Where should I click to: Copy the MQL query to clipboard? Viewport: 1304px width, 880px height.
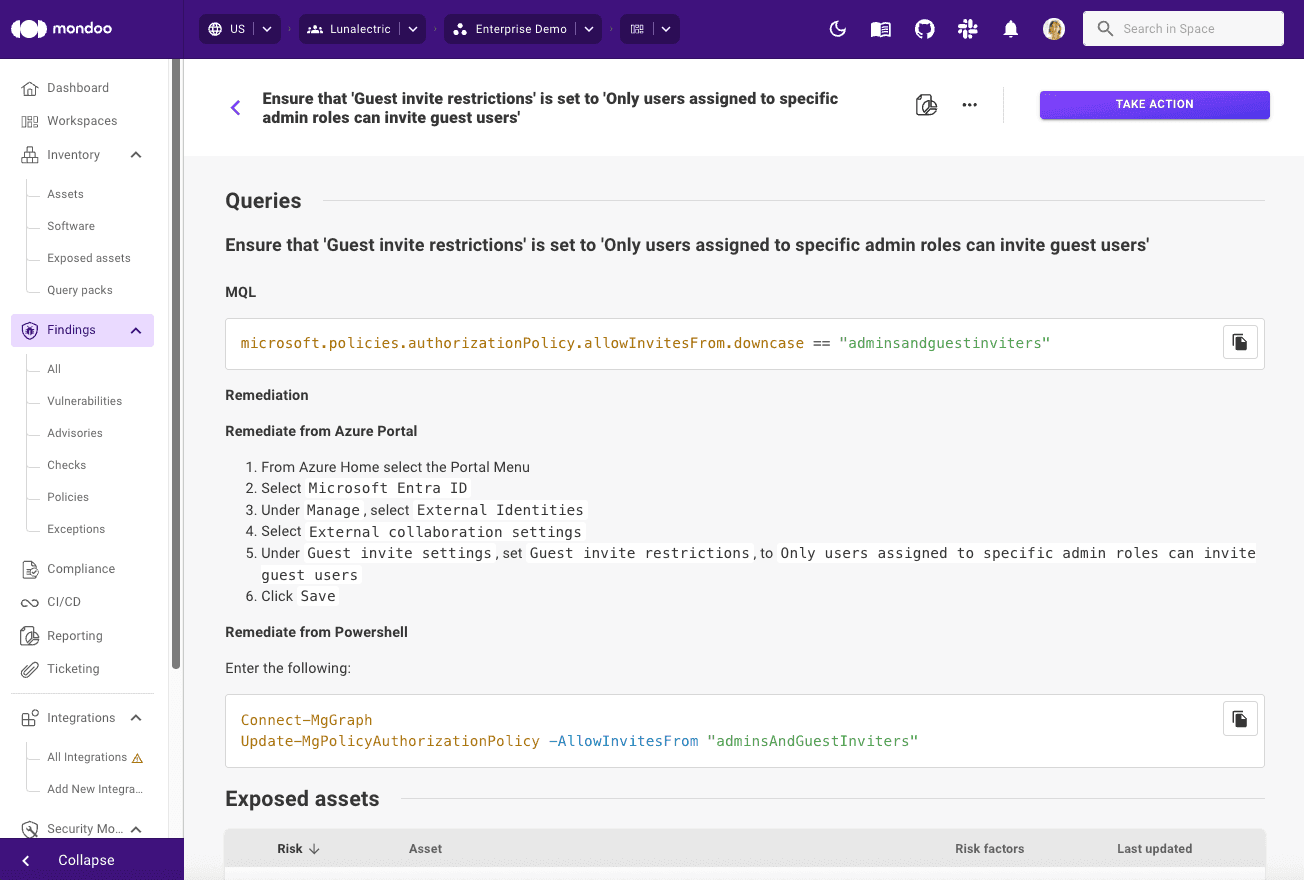1240,342
